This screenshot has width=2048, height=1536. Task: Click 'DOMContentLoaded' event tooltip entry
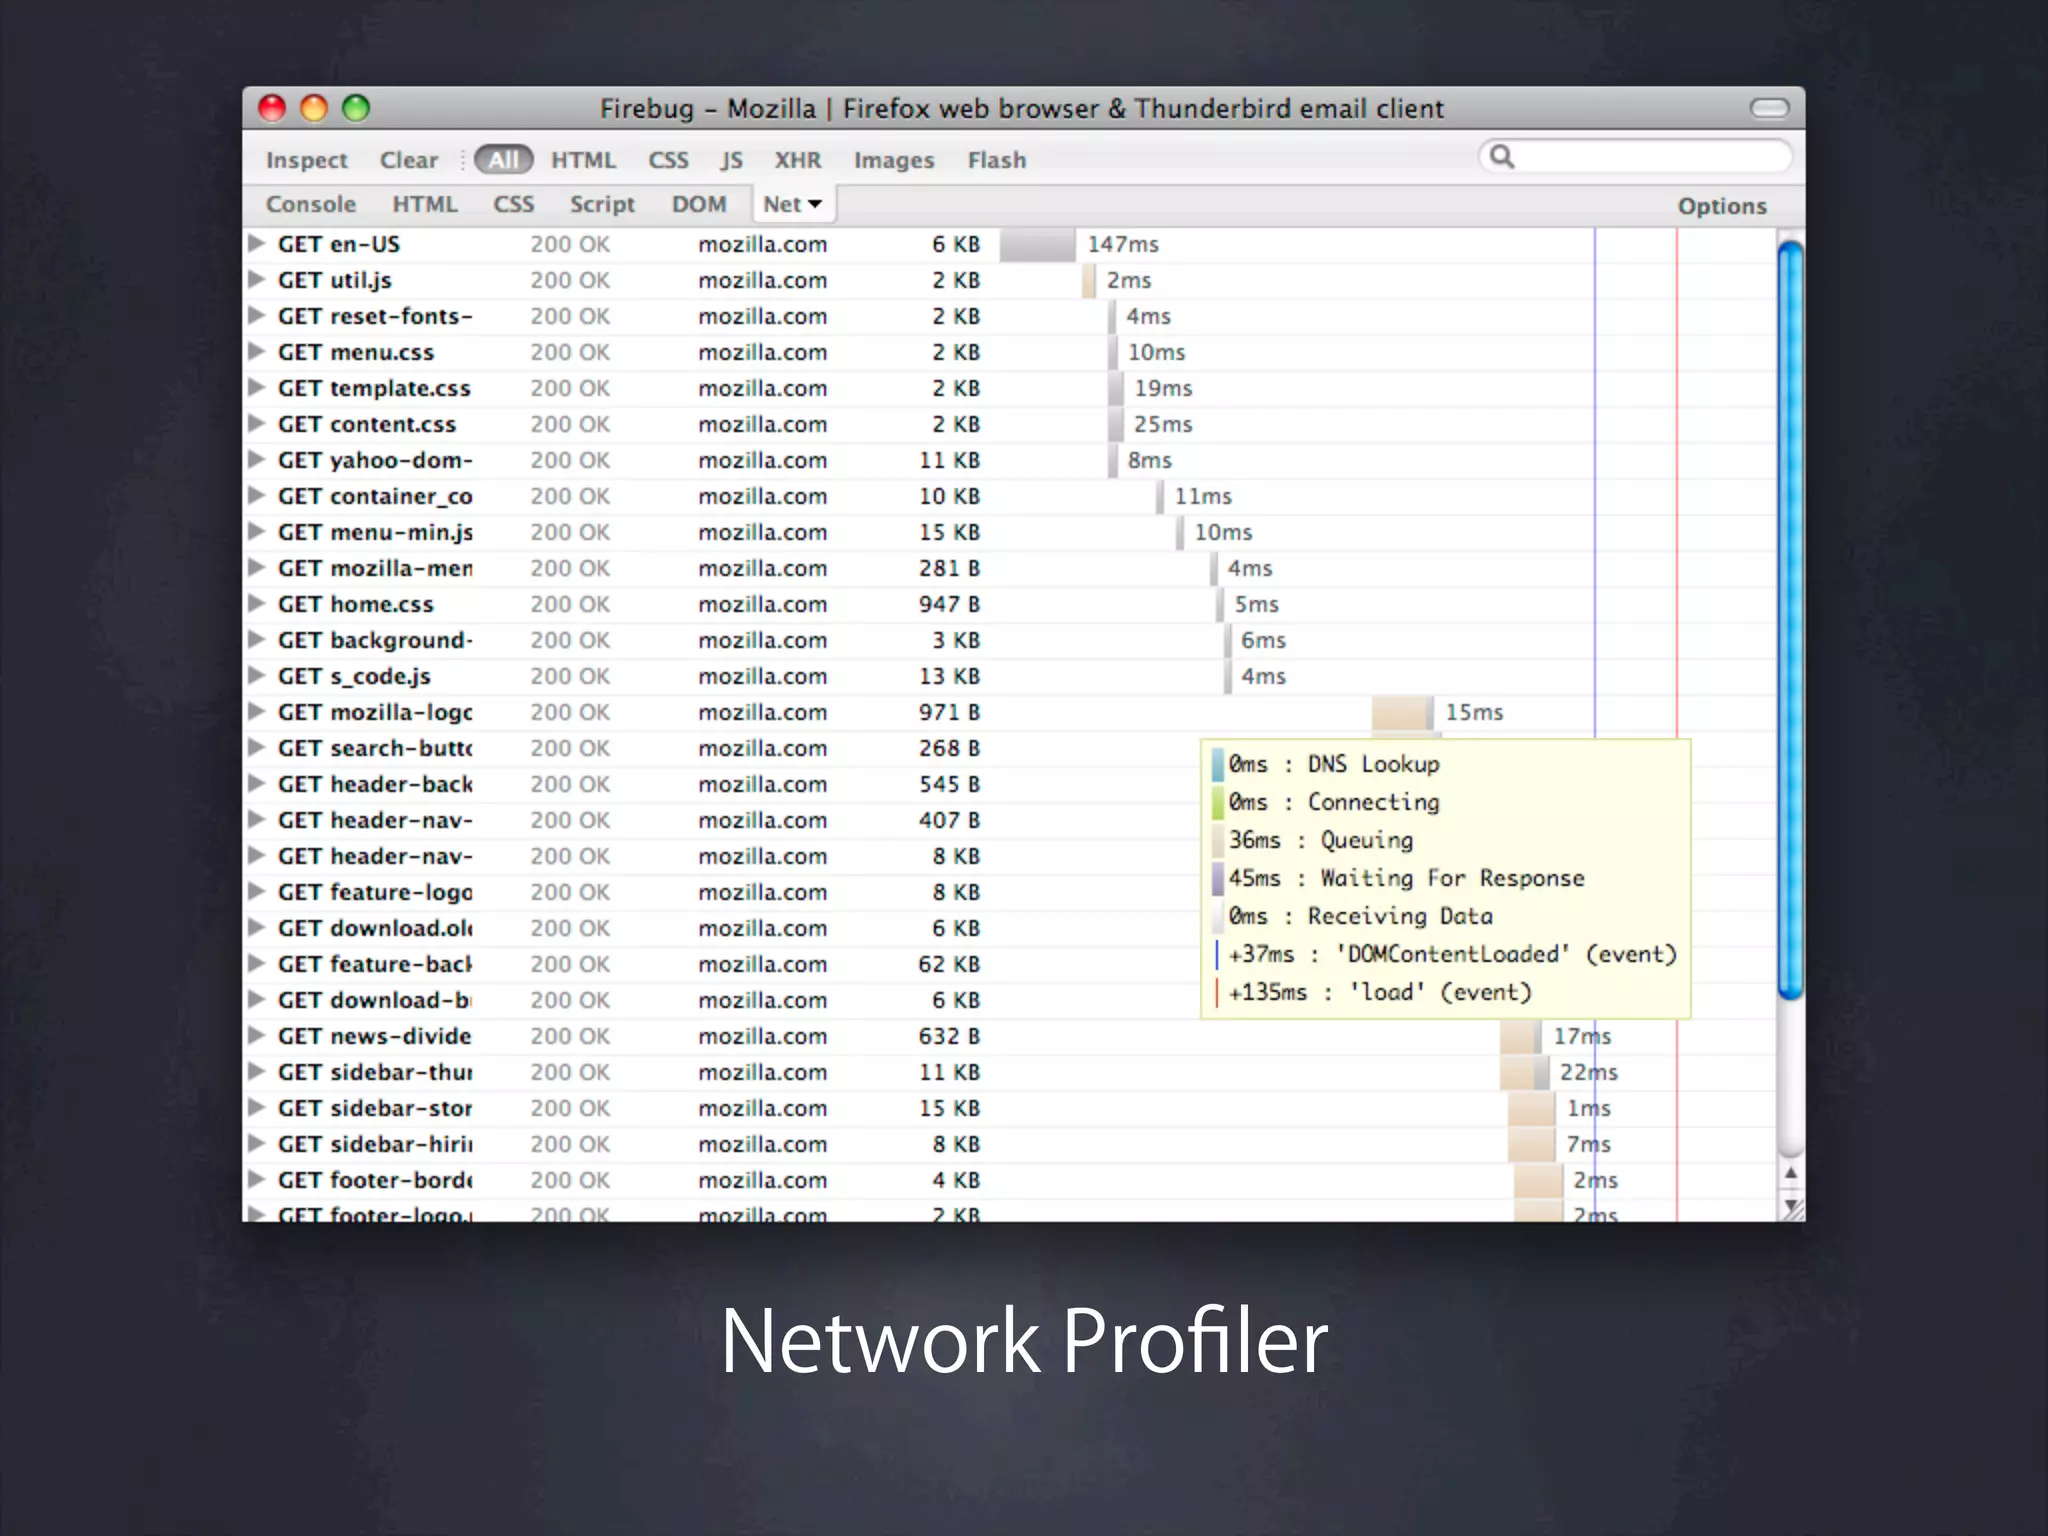coord(1446,954)
